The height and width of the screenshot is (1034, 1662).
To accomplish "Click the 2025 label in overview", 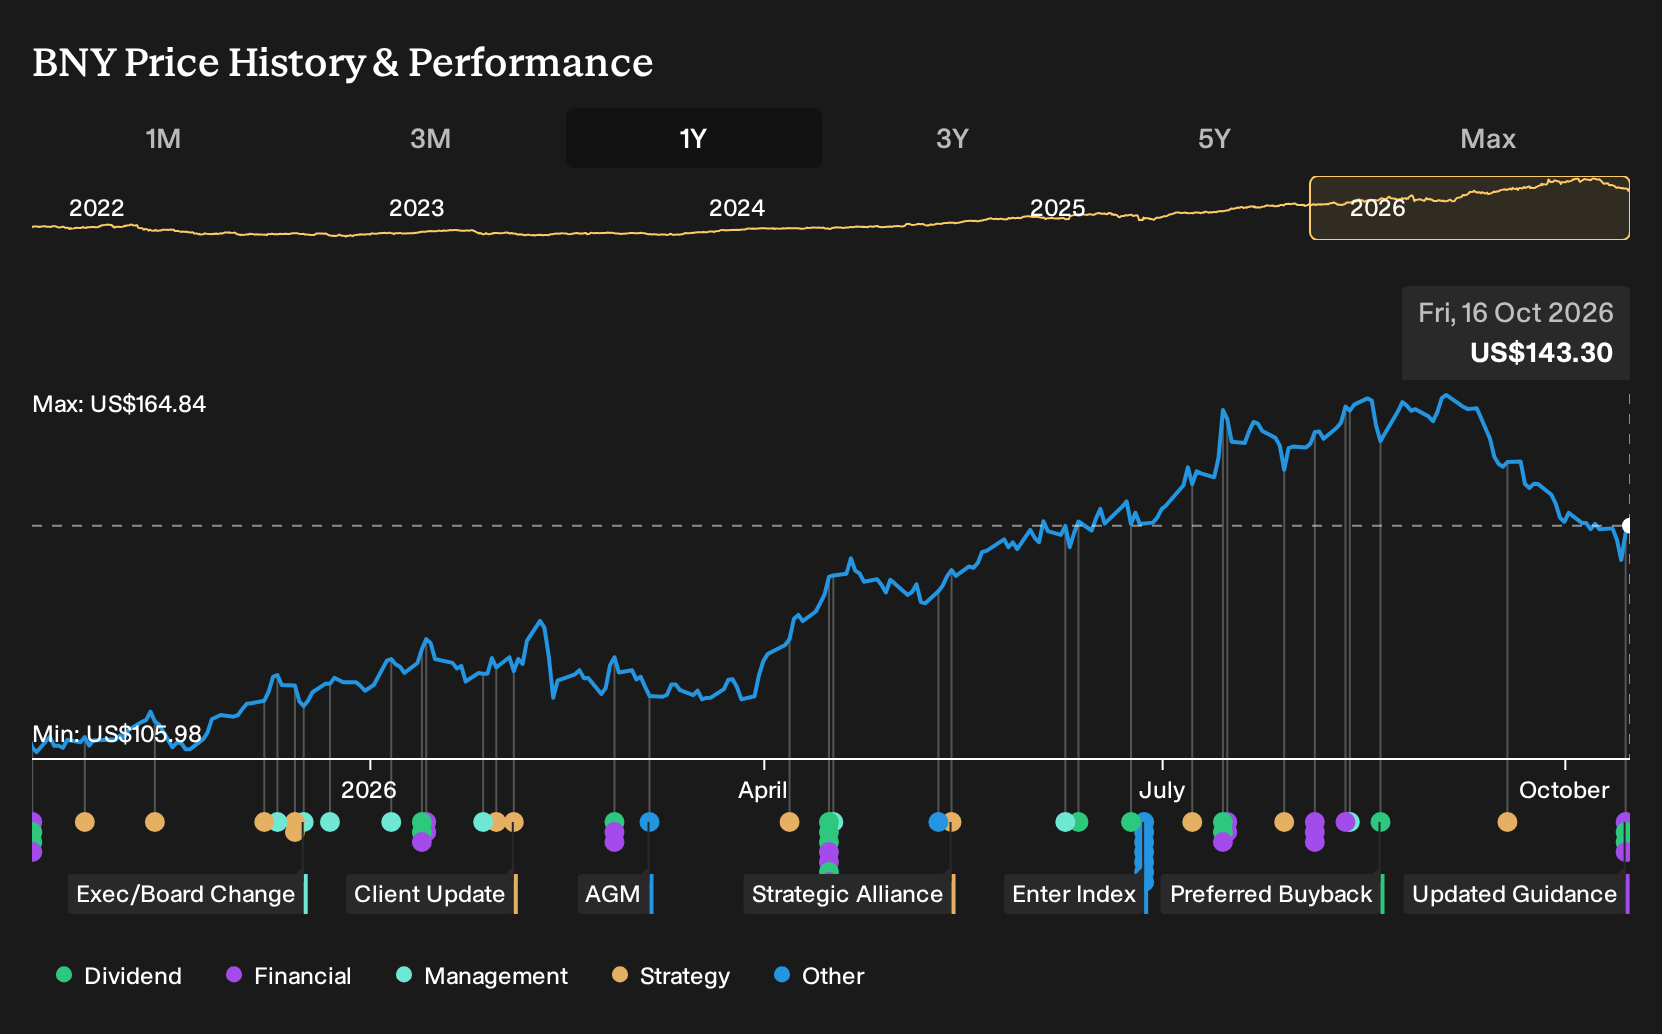I will (x=1057, y=208).
